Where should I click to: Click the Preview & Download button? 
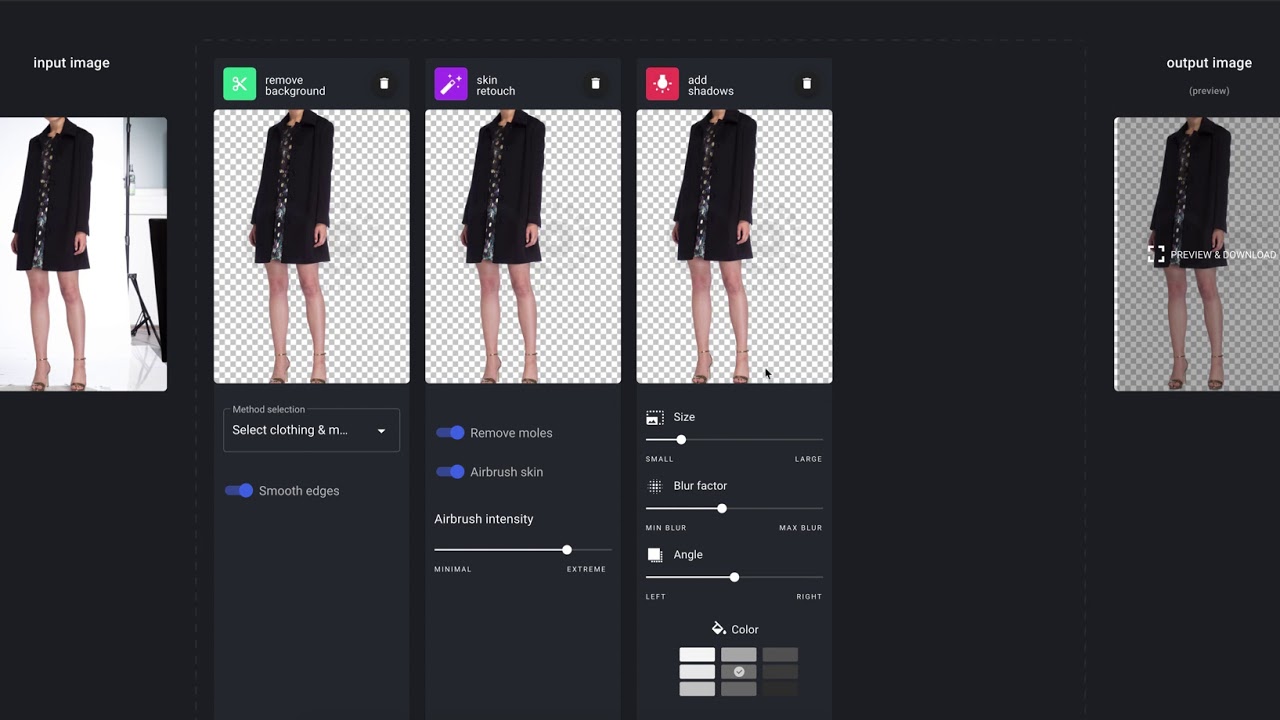tap(1212, 255)
